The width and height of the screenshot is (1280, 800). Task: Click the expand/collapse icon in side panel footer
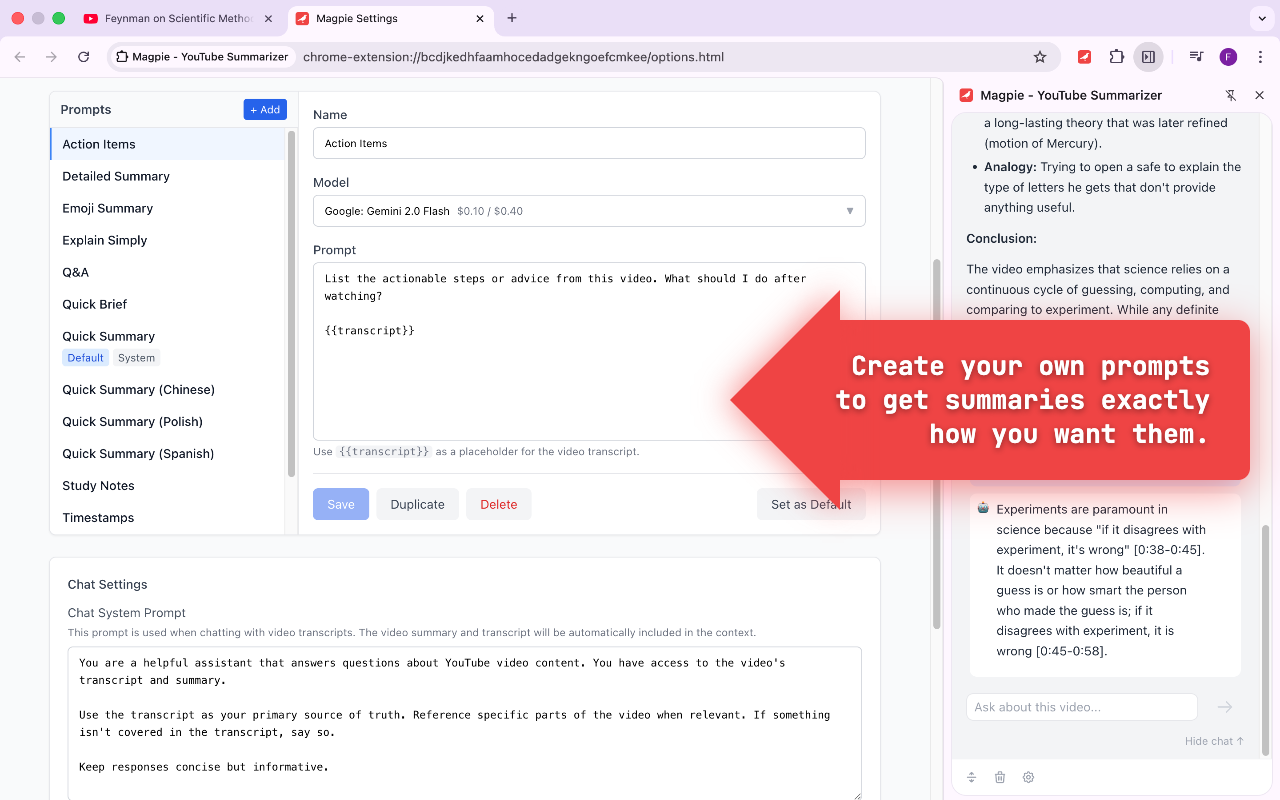pos(971,777)
